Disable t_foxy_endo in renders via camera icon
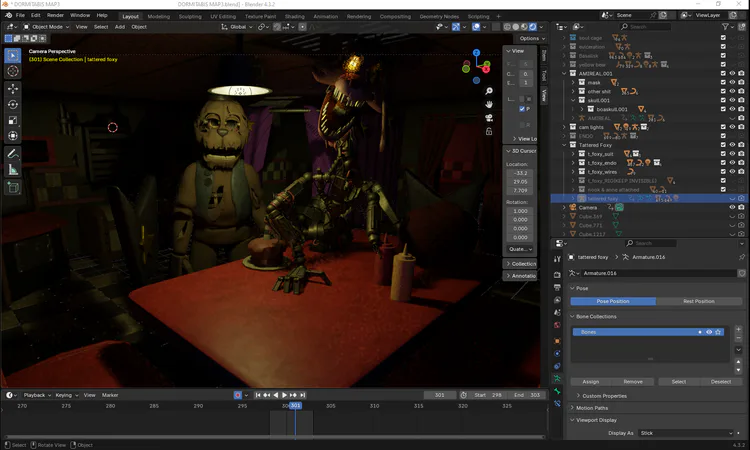 pos(741,163)
